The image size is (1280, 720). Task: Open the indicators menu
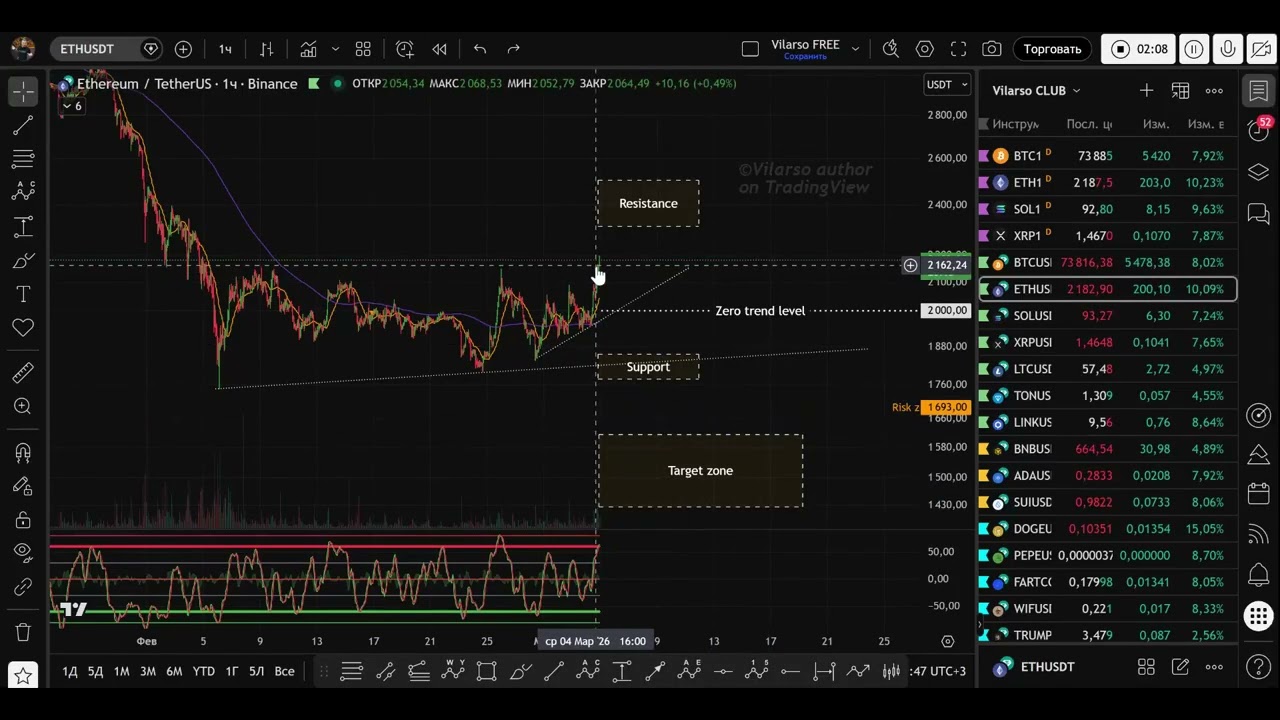pos(308,49)
